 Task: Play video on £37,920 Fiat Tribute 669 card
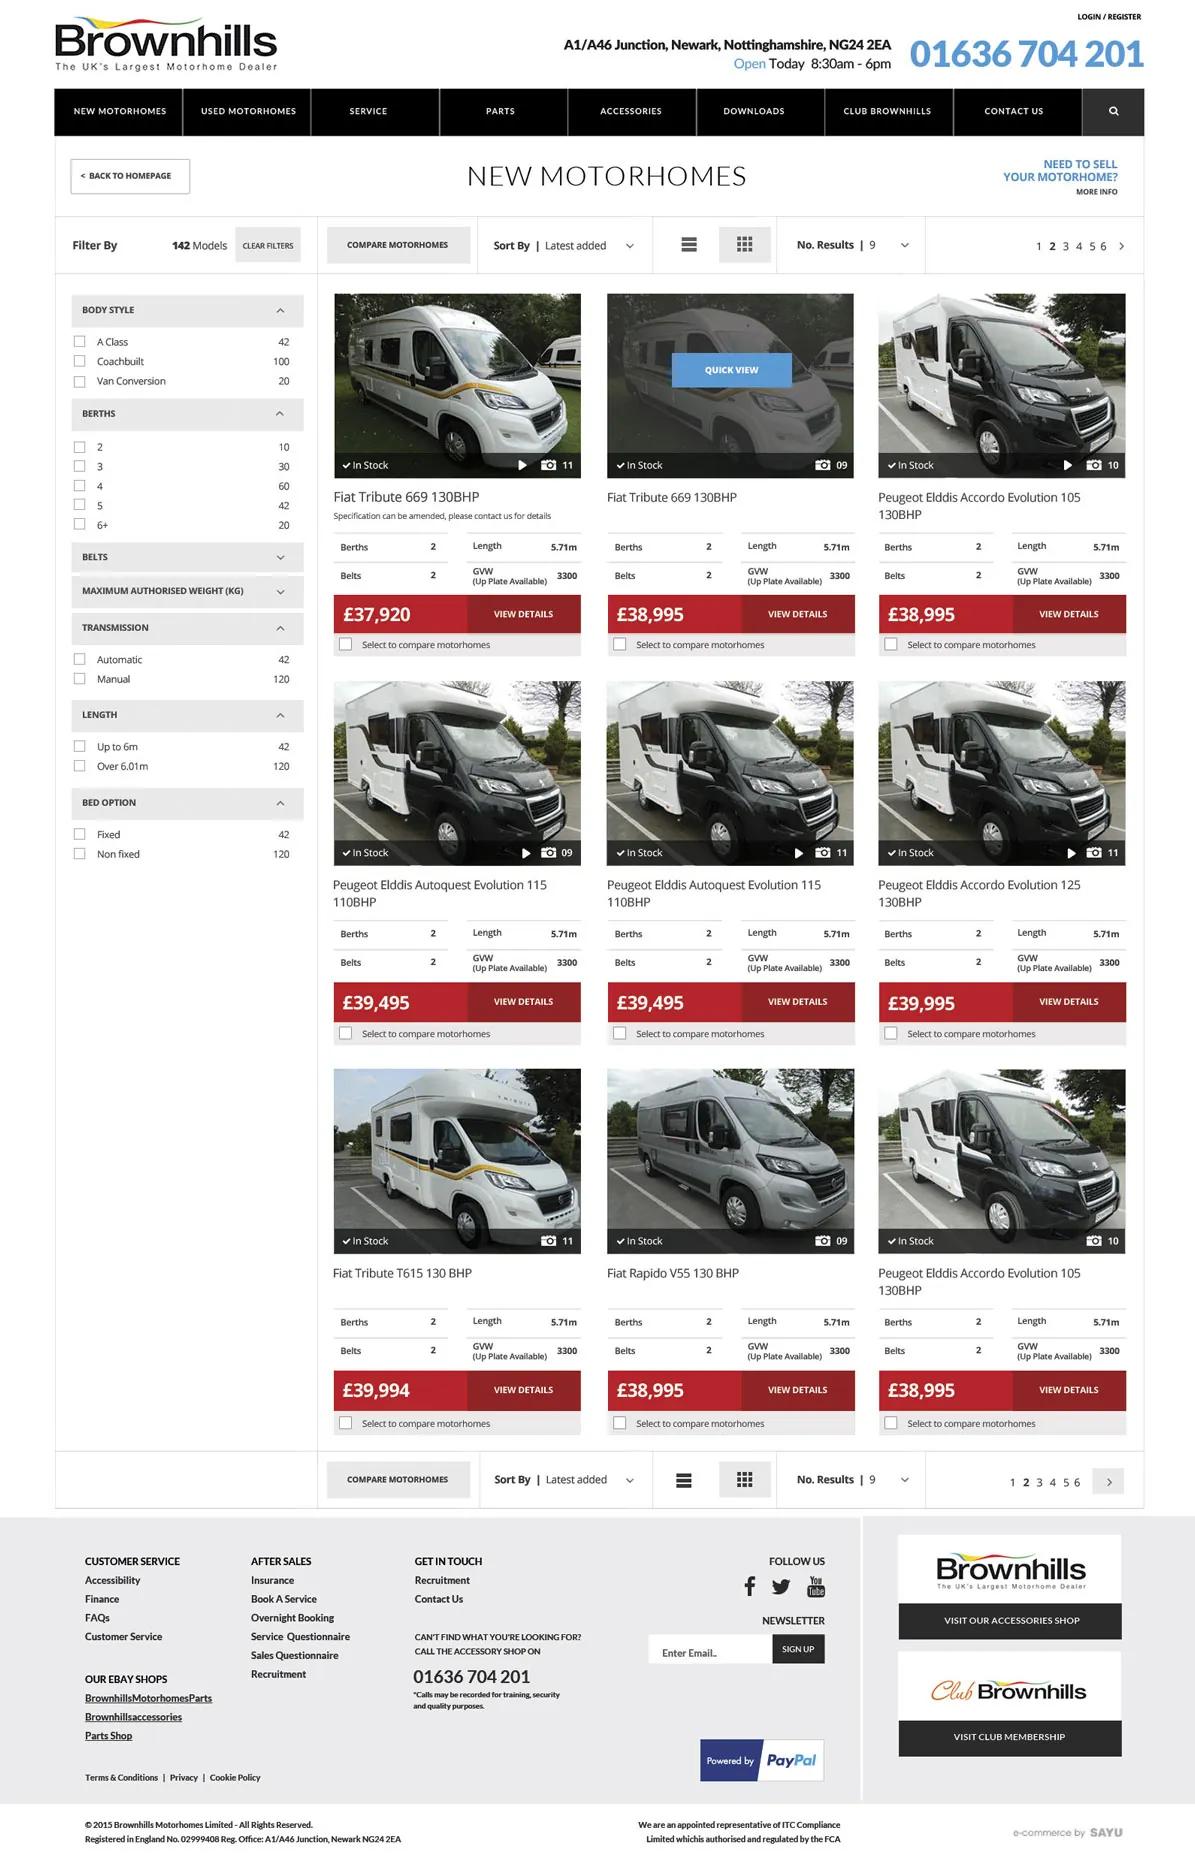click(x=522, y=465)
